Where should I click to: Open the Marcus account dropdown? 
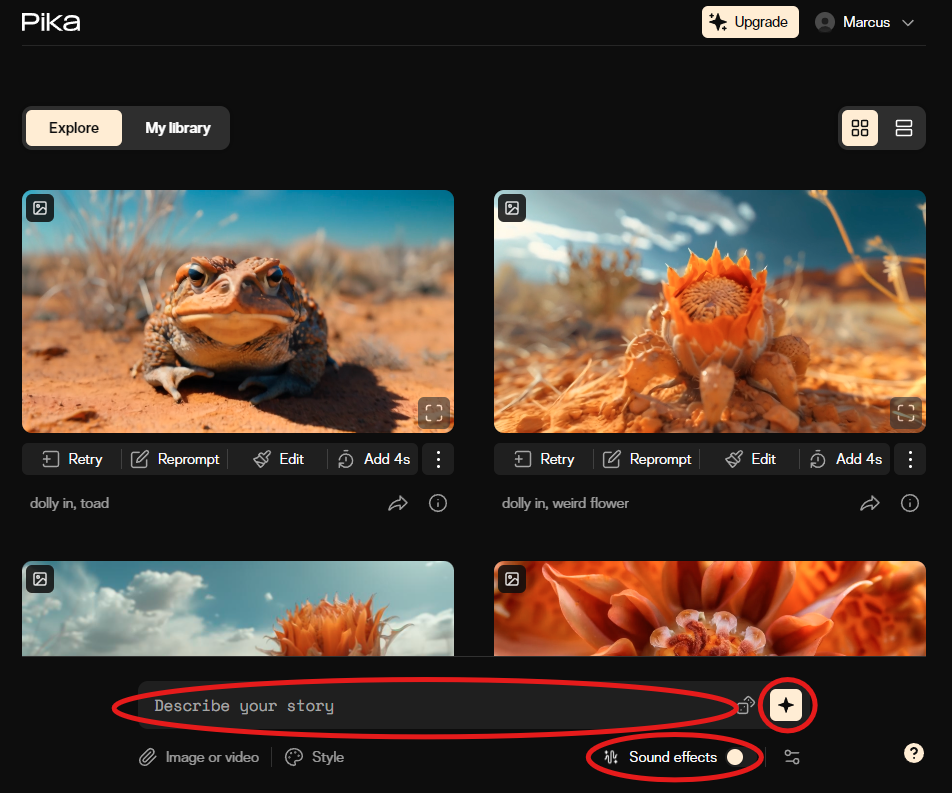click(865, 22)
